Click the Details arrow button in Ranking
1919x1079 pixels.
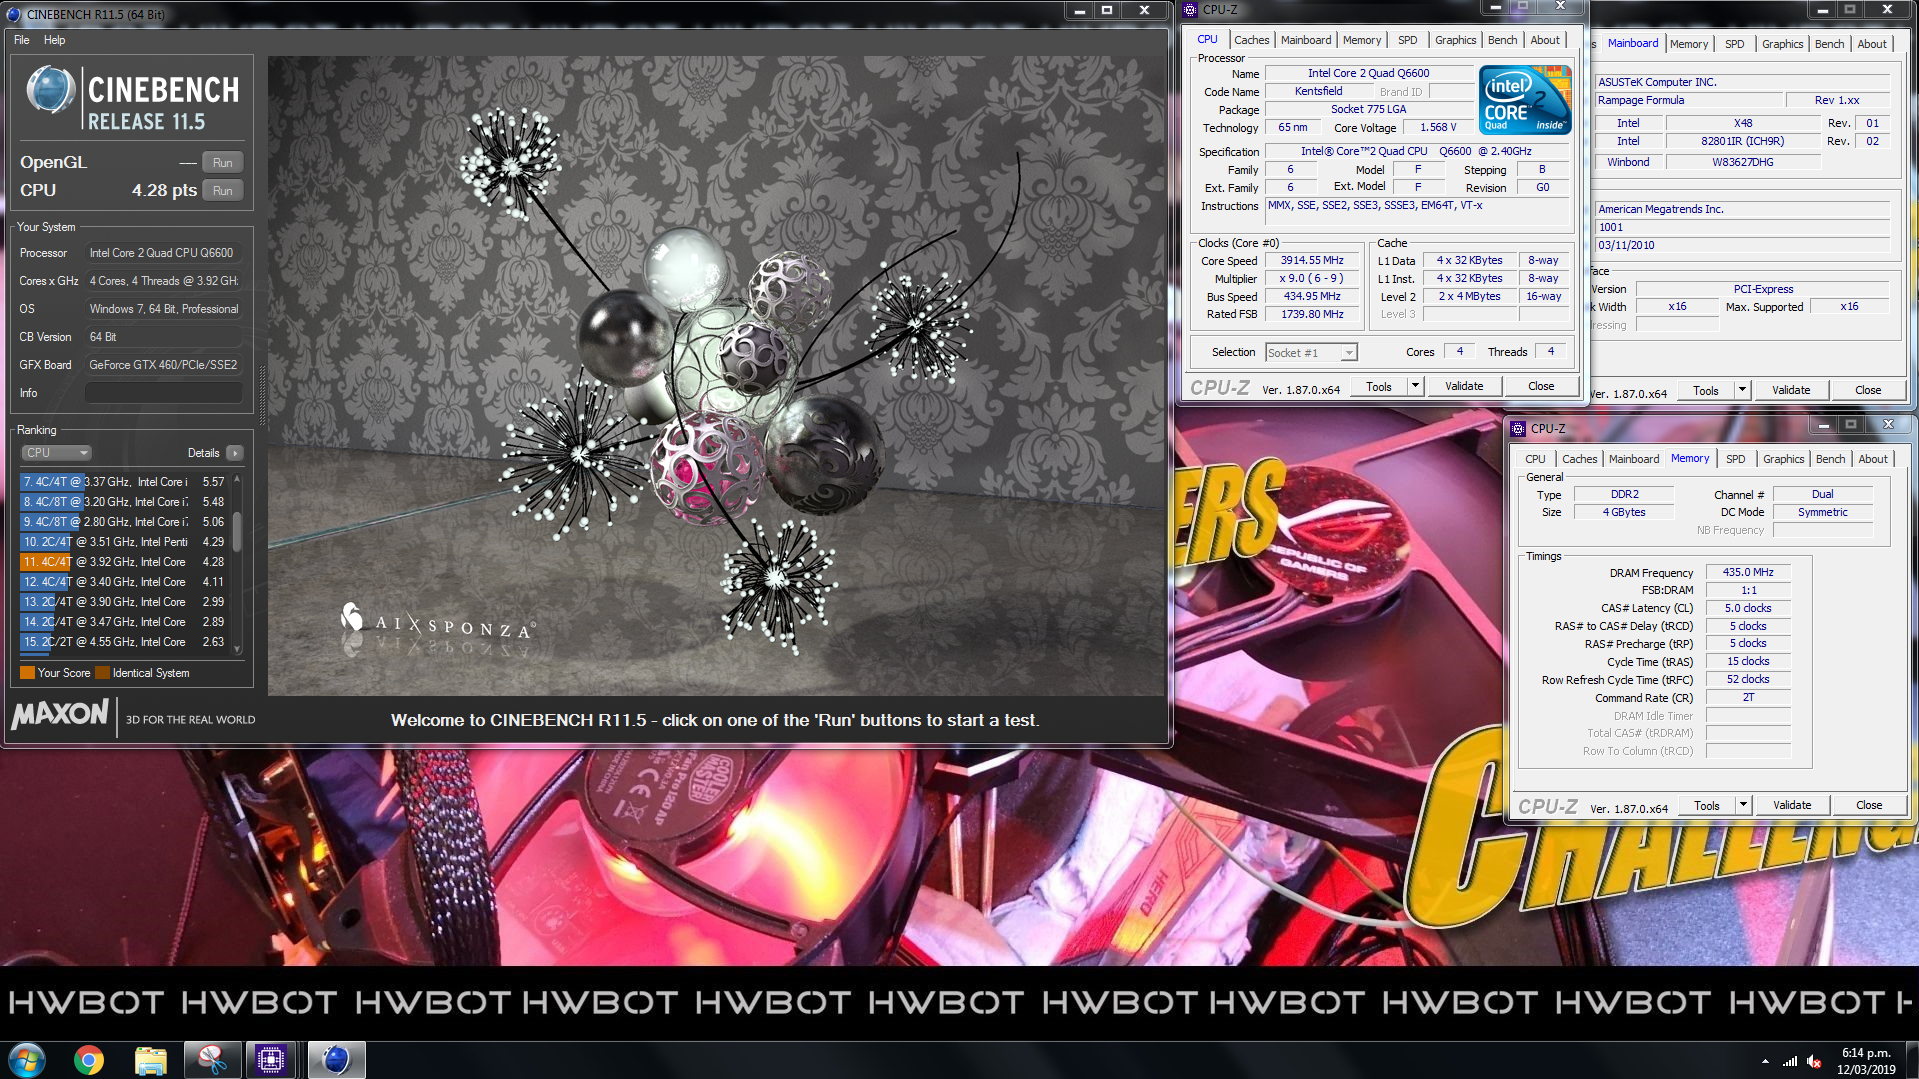235,453
